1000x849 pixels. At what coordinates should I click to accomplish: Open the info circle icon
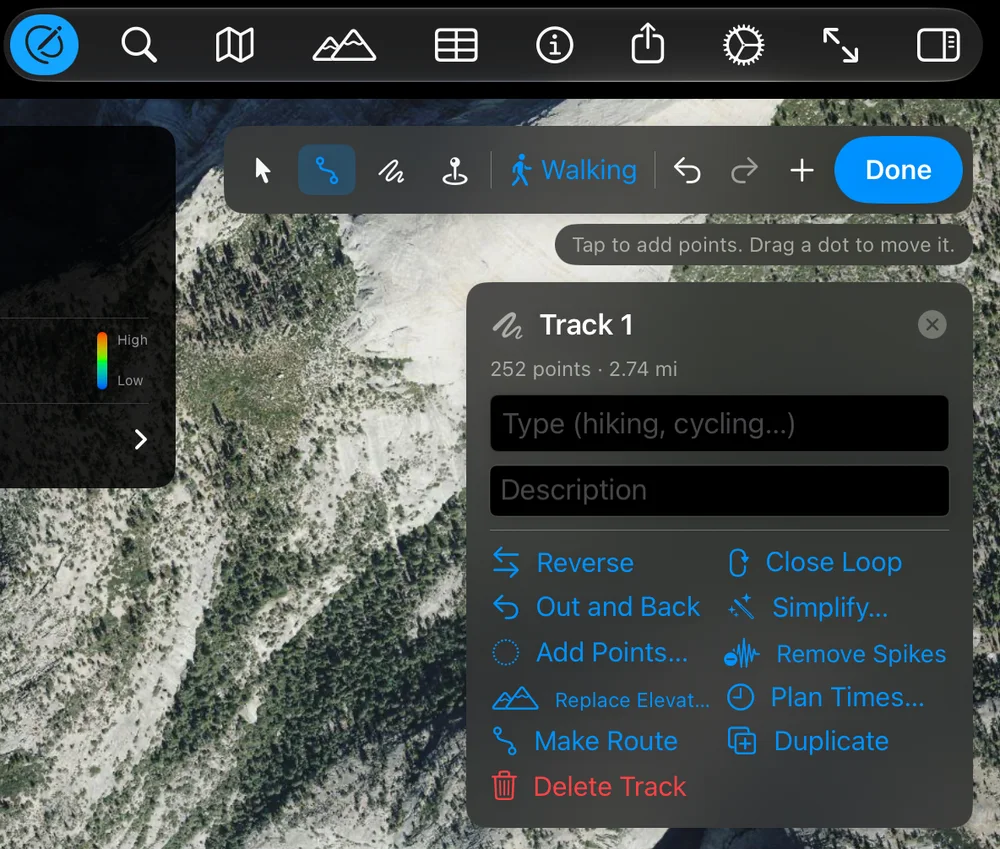554,45
